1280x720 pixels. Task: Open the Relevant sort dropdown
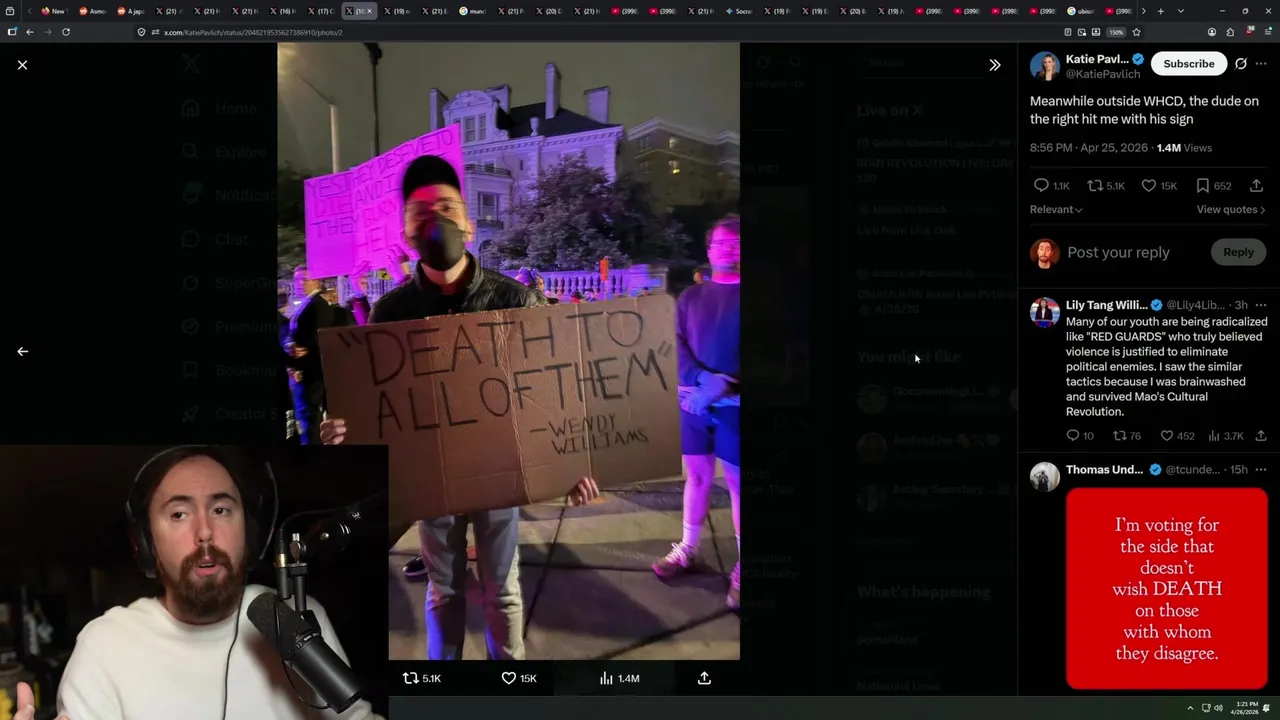tap(1056, 209)
